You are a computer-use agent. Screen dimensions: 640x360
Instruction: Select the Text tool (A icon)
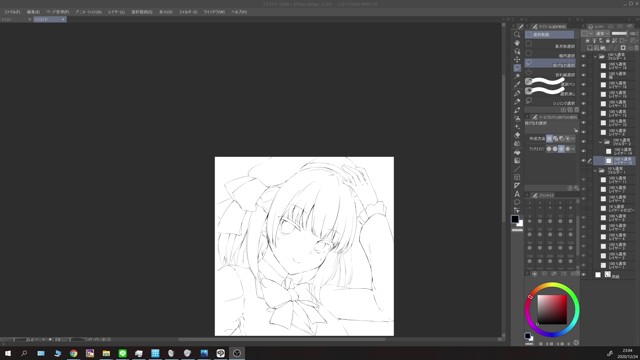[517, 194]
